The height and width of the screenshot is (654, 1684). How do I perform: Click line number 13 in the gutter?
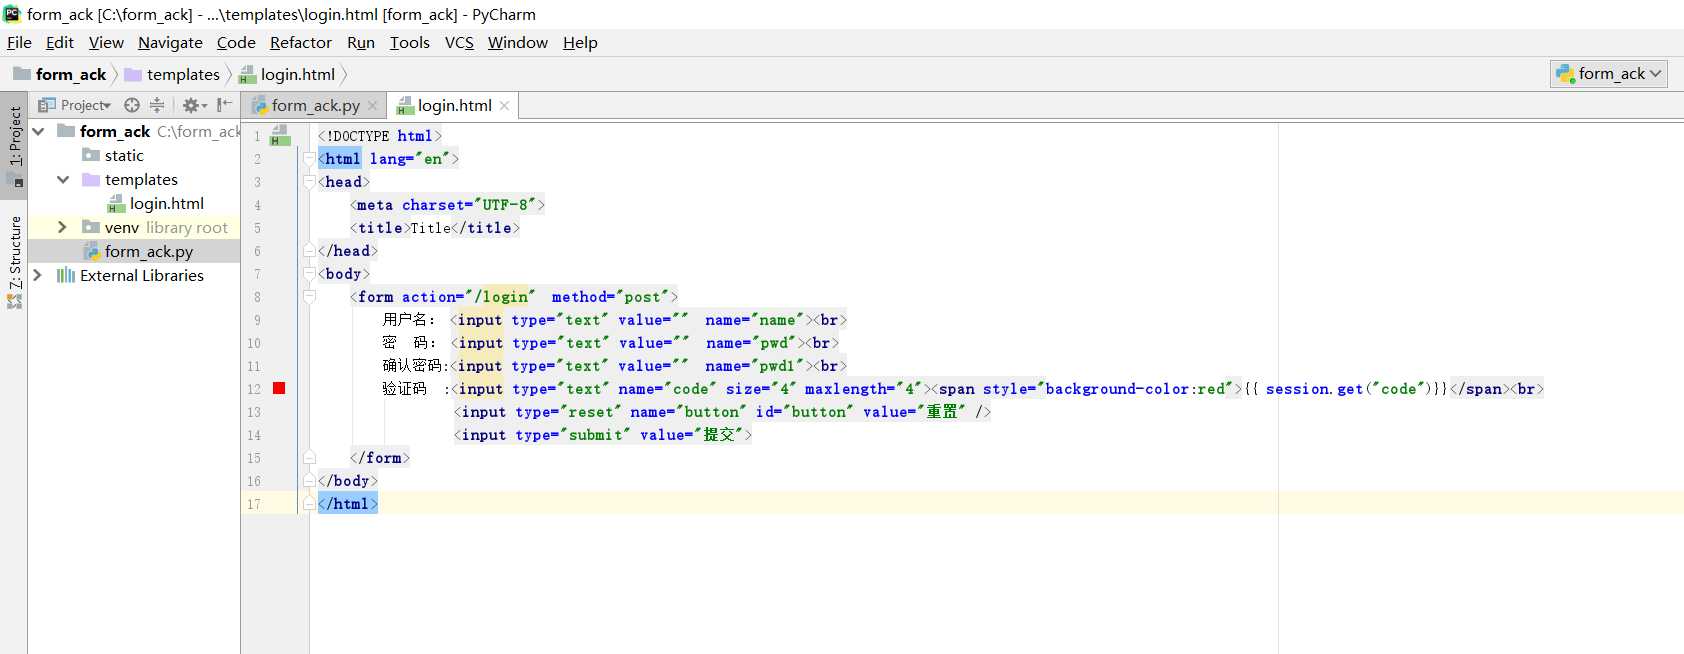(254, 412)
